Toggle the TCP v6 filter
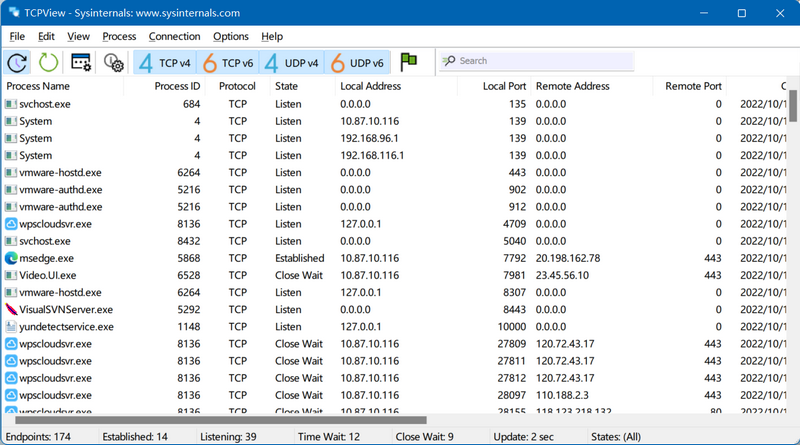The height and width of the screenshot is (445, 800). coord(228,63)
